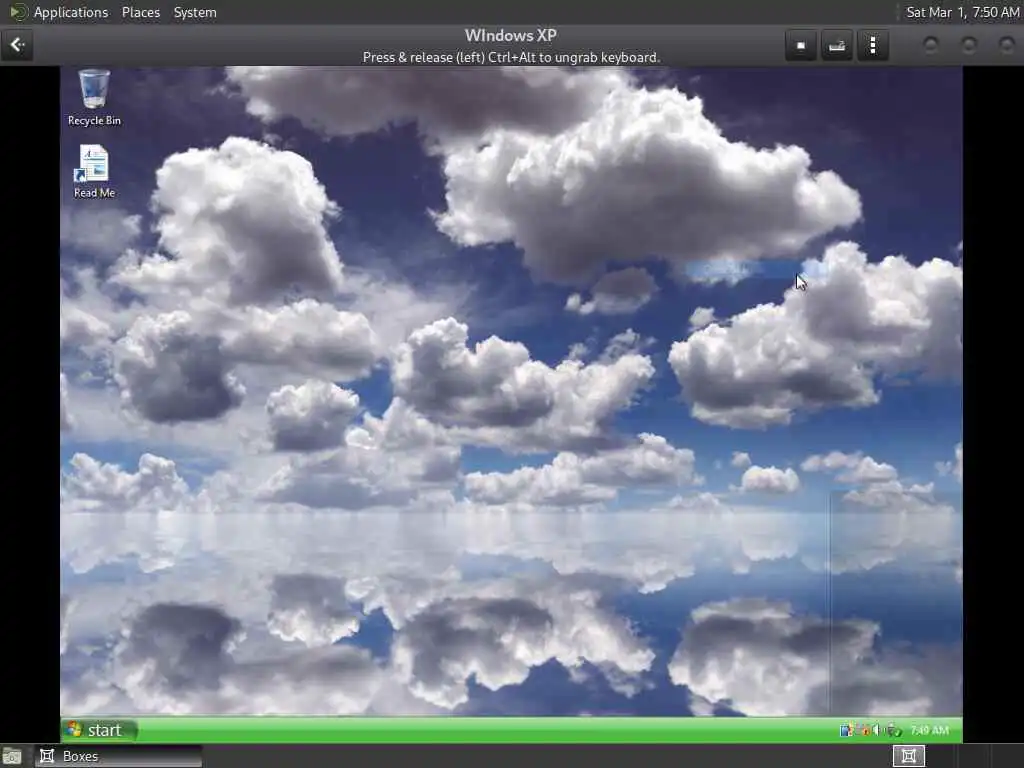
Task: Select the Boxes window in the bottom panel
Action: [x=118, y=756]
